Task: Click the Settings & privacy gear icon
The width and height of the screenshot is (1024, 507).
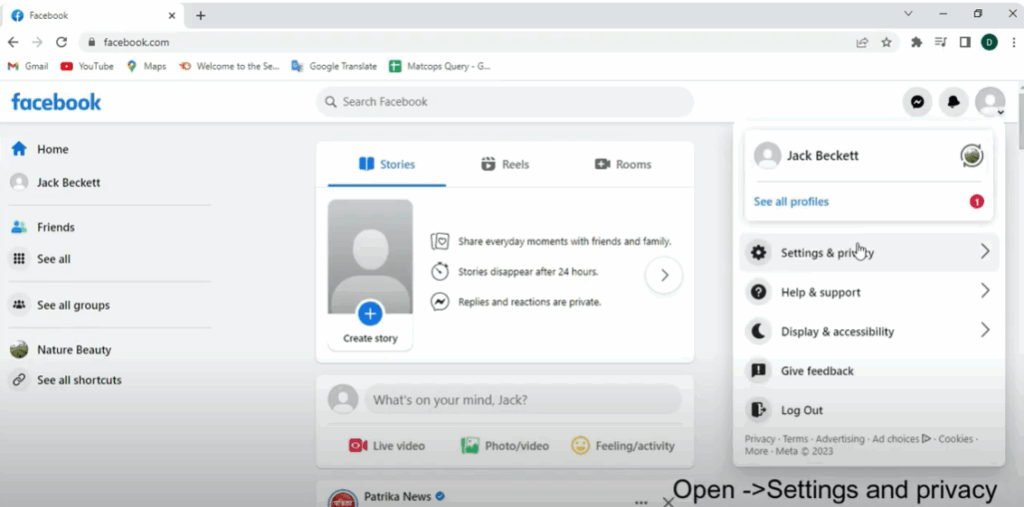Action: coord(758,252)
